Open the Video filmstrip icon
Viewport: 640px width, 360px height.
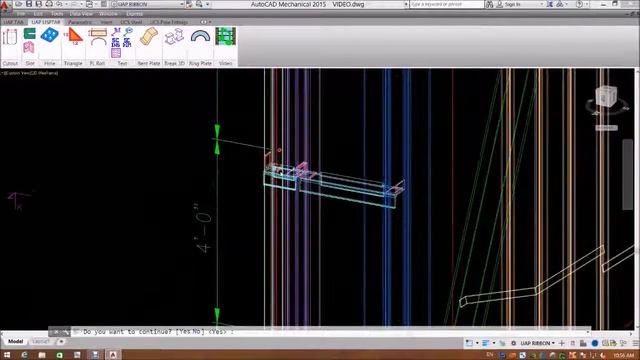click(x=226, y=36)
